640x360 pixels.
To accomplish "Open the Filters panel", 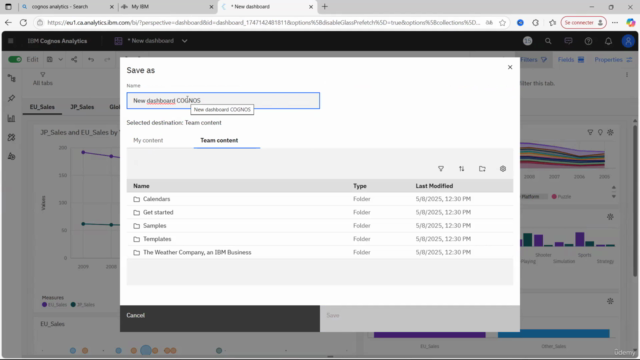I will [533, 60].
